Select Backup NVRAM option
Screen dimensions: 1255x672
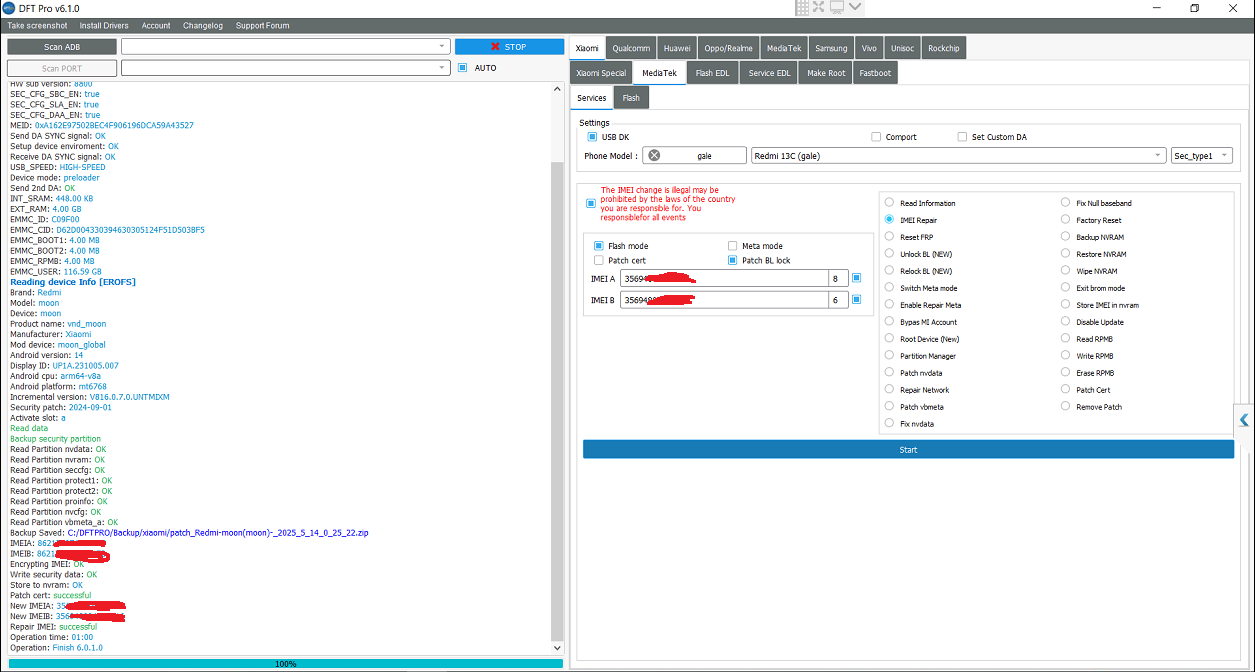(1094, 237)
